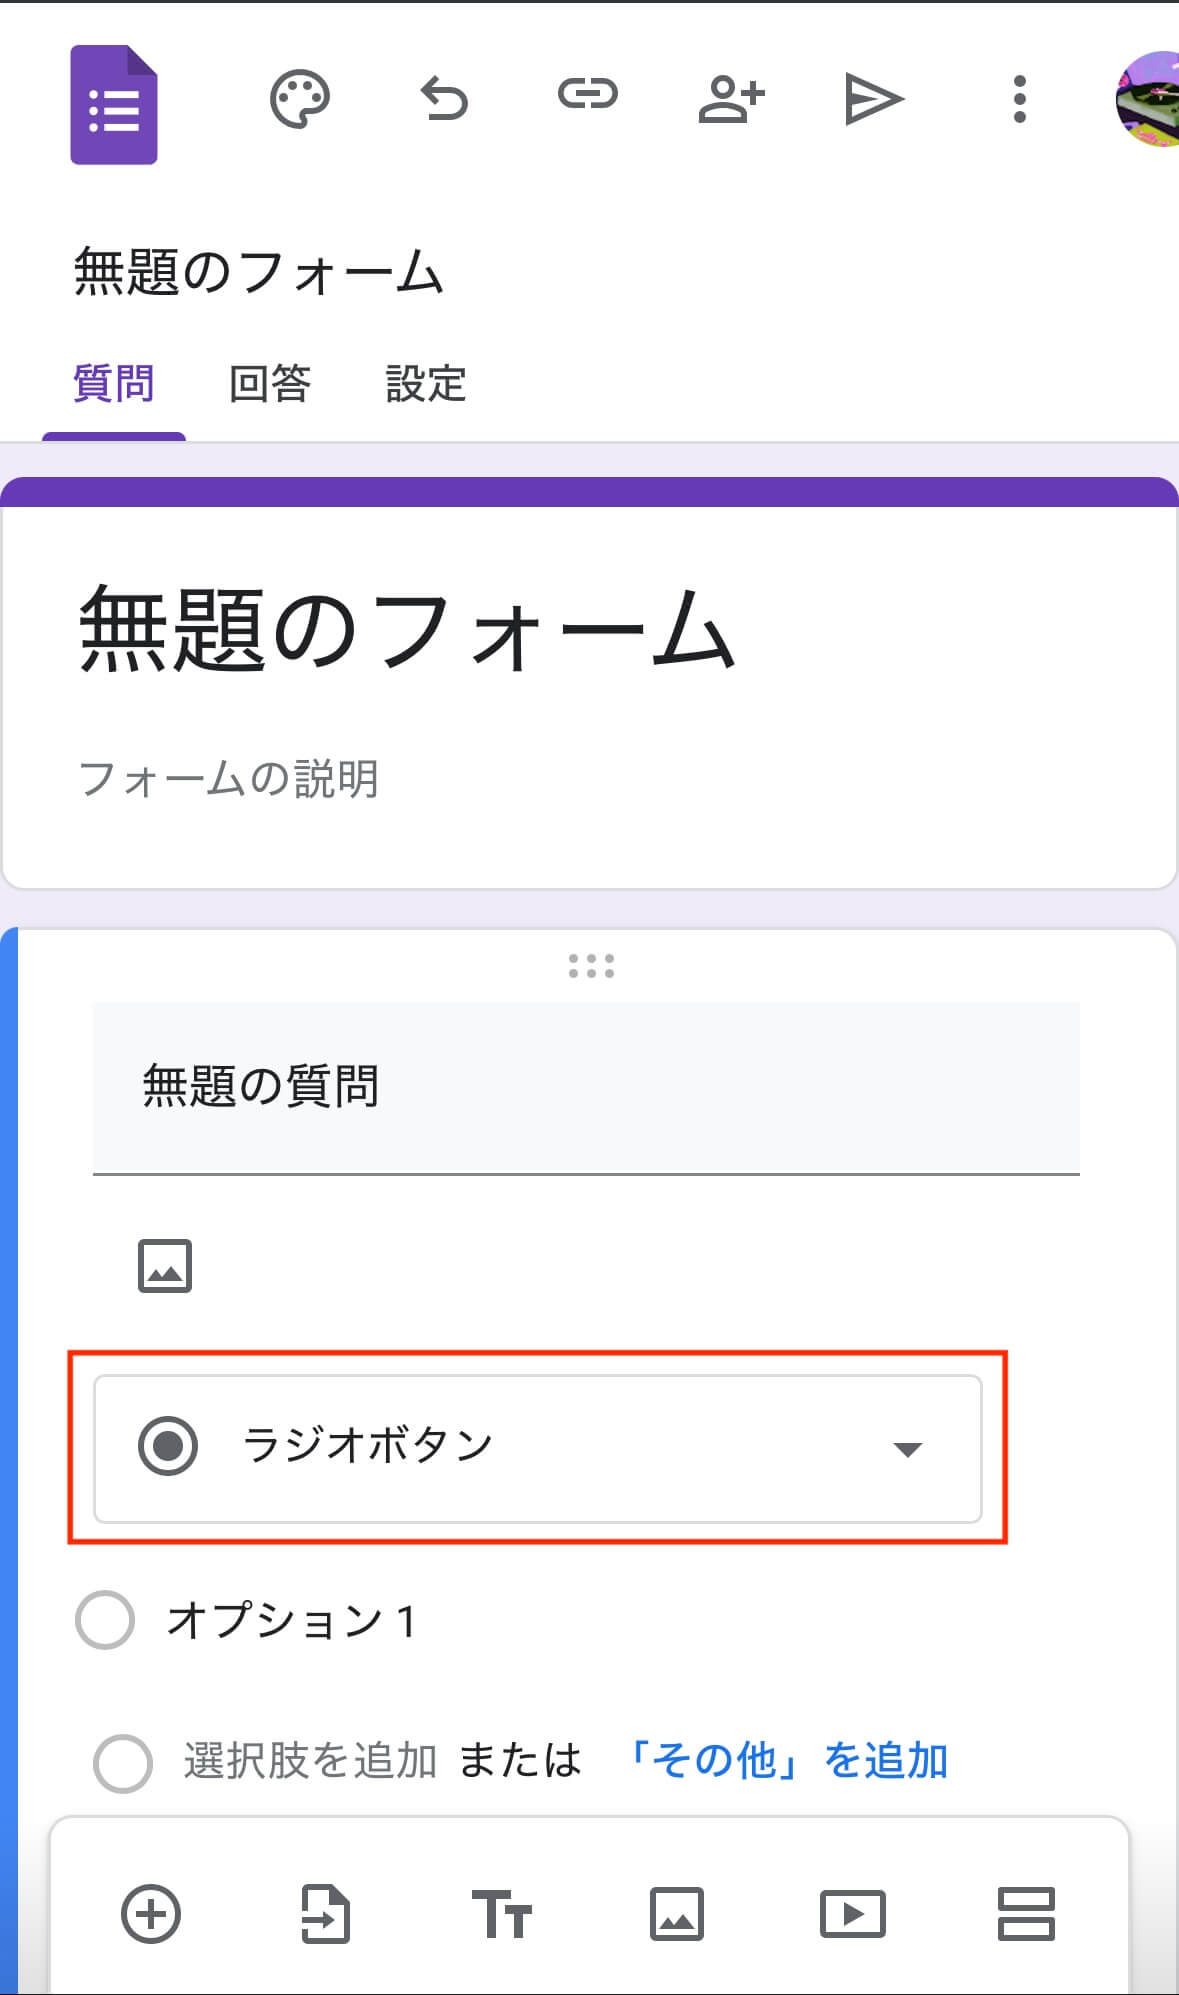Click the undo arrow icon
1179x1995 pixels.
444,99
